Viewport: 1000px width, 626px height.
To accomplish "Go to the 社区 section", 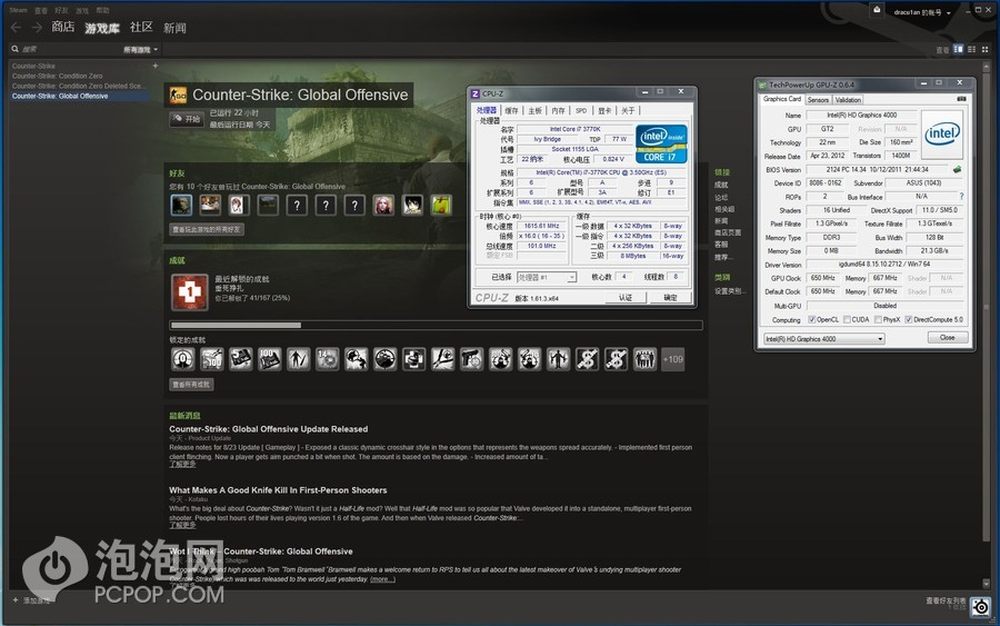I will click(x=141, y=27).
